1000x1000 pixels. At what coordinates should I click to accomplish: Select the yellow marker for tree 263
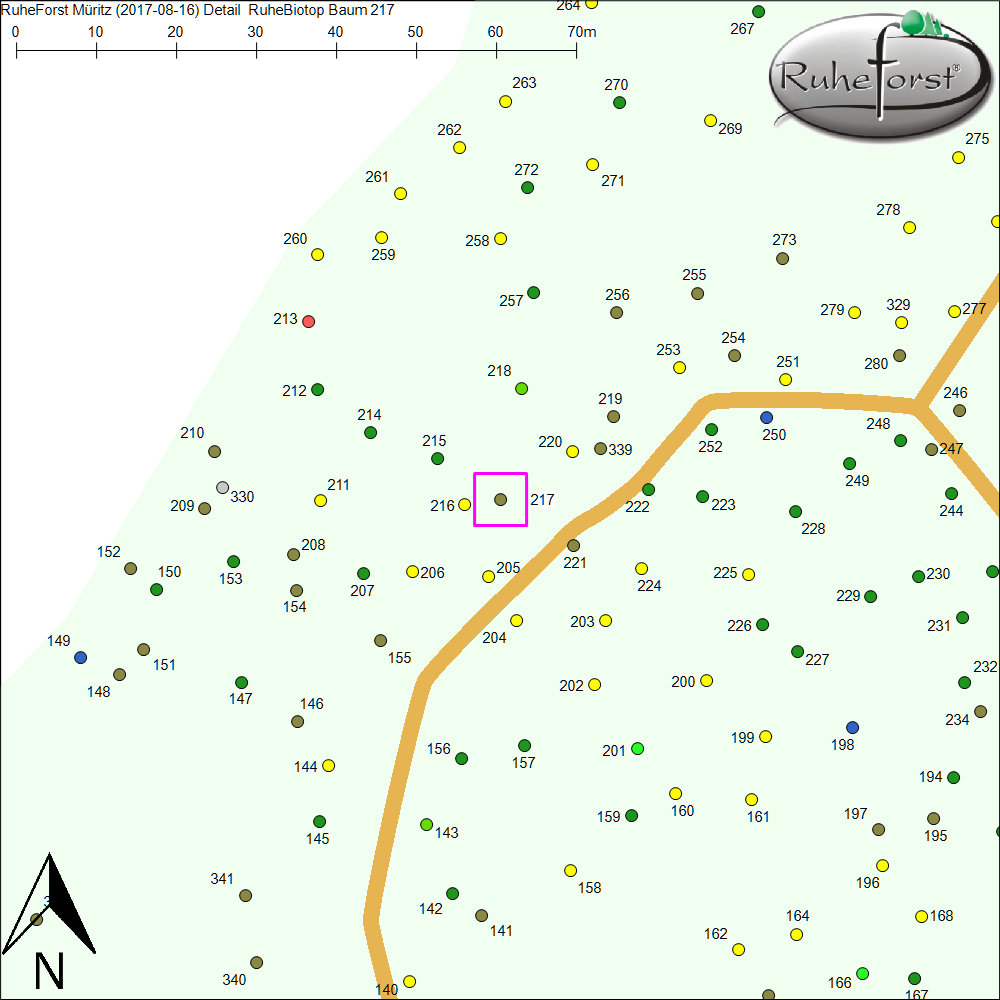click(x=506, y=102)
